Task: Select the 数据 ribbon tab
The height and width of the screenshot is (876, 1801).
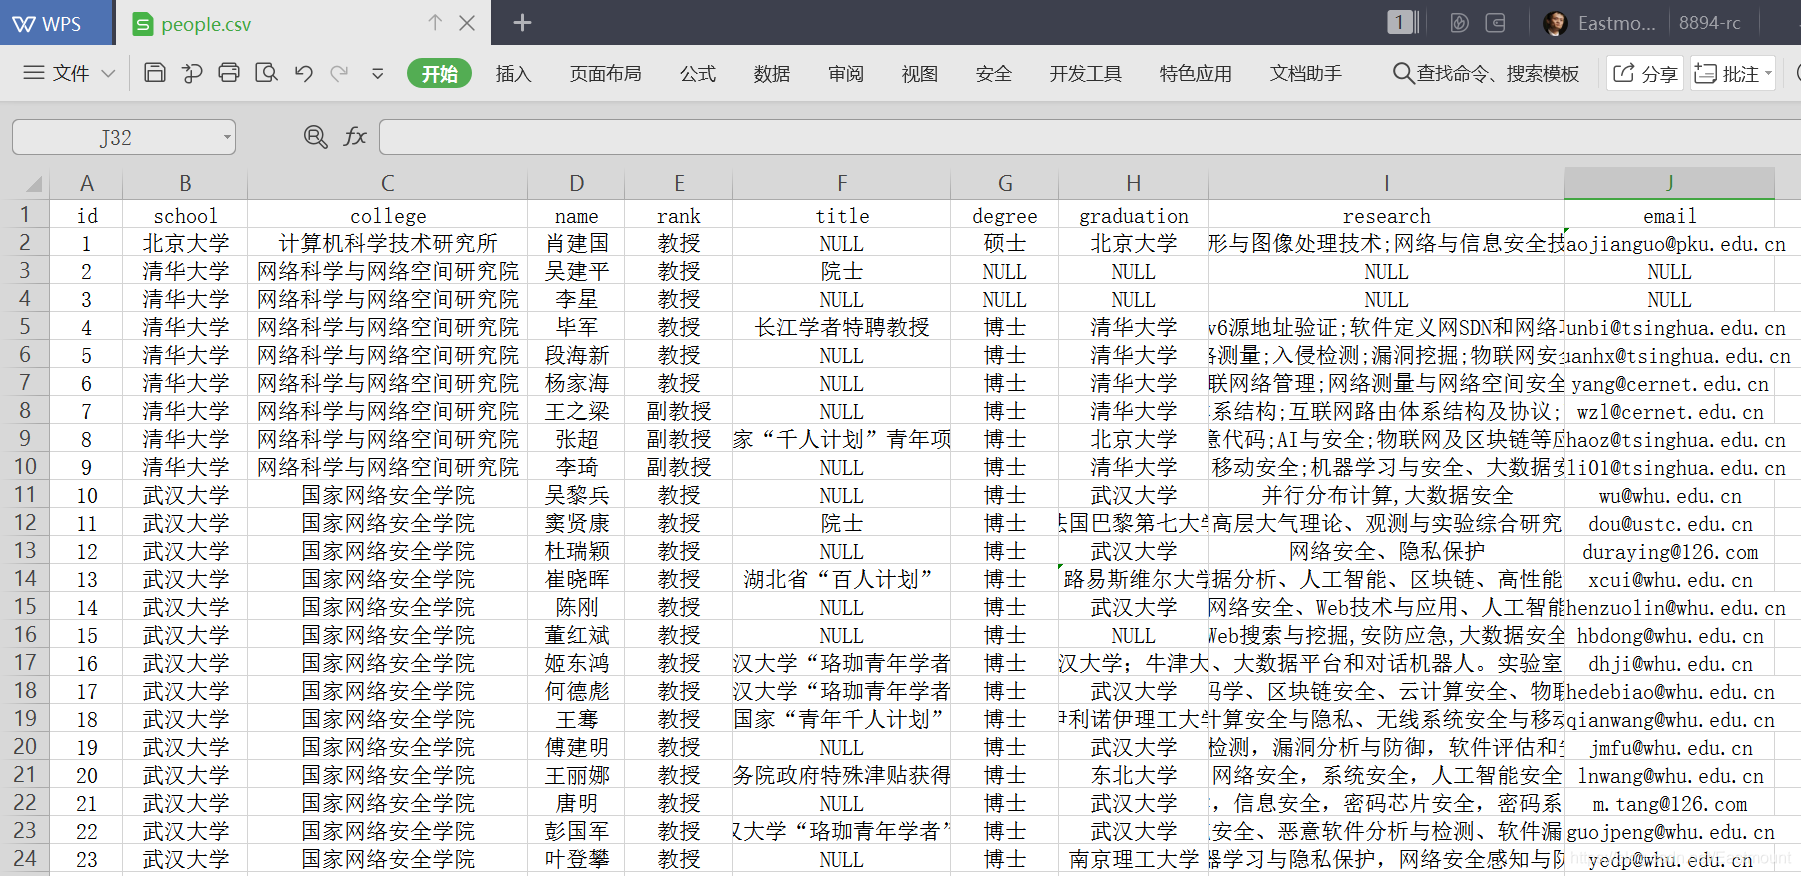Action: tap(771, 73)
